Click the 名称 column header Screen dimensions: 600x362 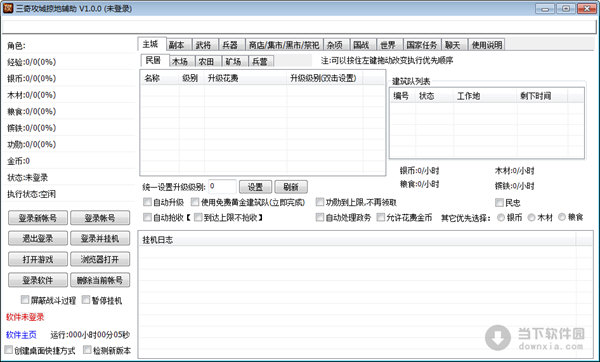pos(160,78)
